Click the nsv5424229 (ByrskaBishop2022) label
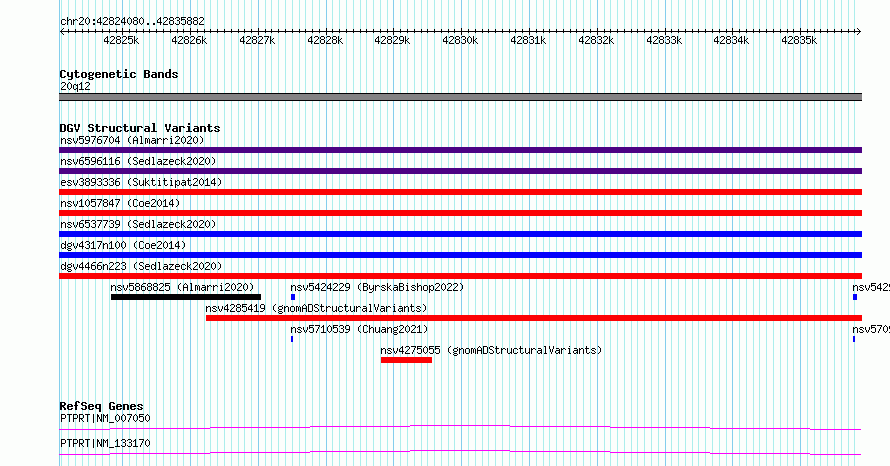The width and height of the screenshot is (890, 466). click(x=377, y=287)
